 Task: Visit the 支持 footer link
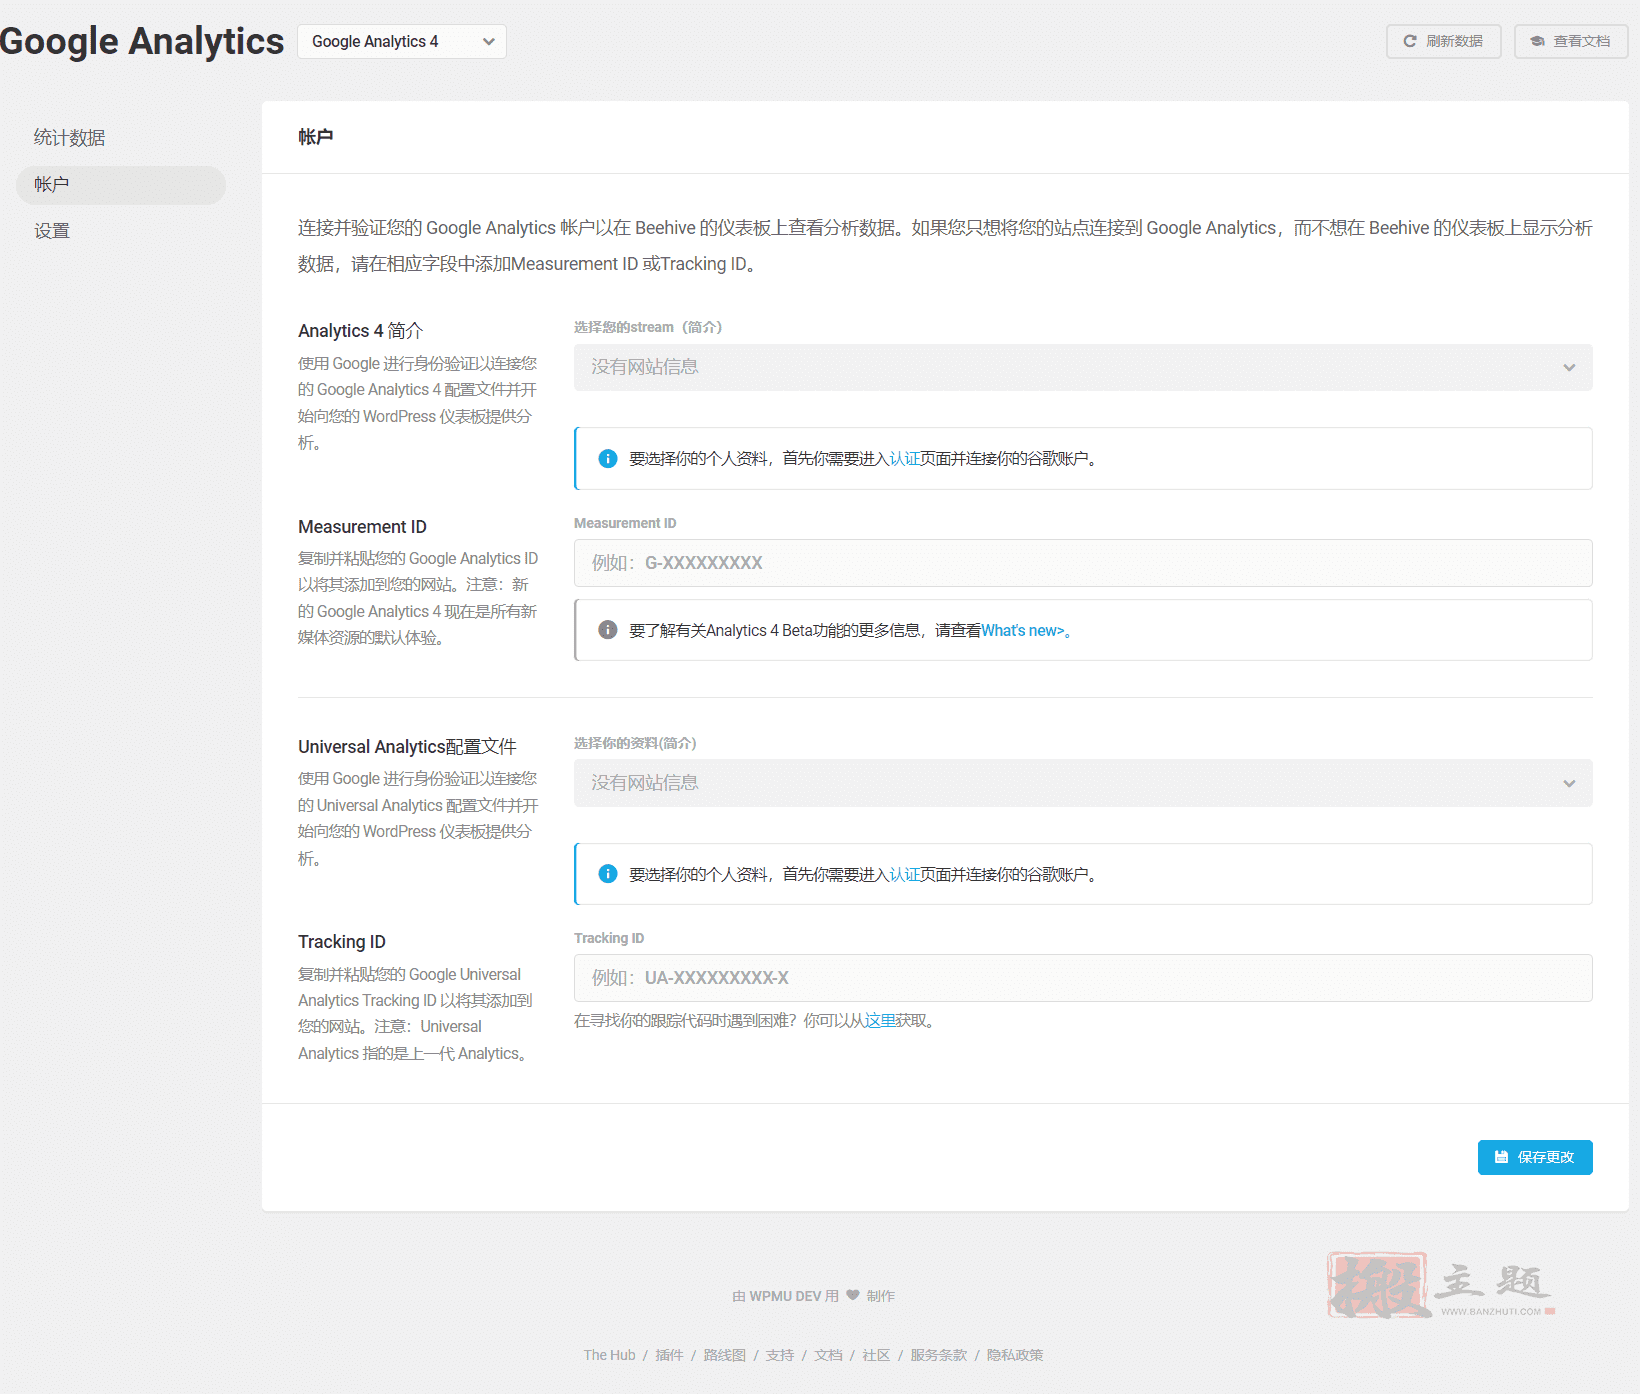point(780,1355)
